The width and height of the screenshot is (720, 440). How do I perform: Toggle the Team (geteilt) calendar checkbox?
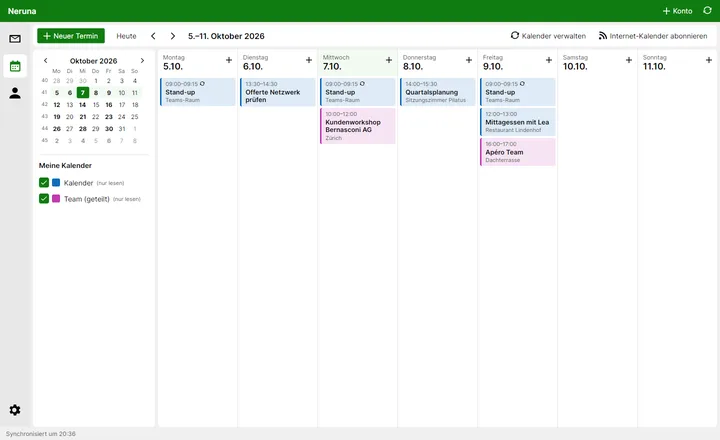click(44, 199)
